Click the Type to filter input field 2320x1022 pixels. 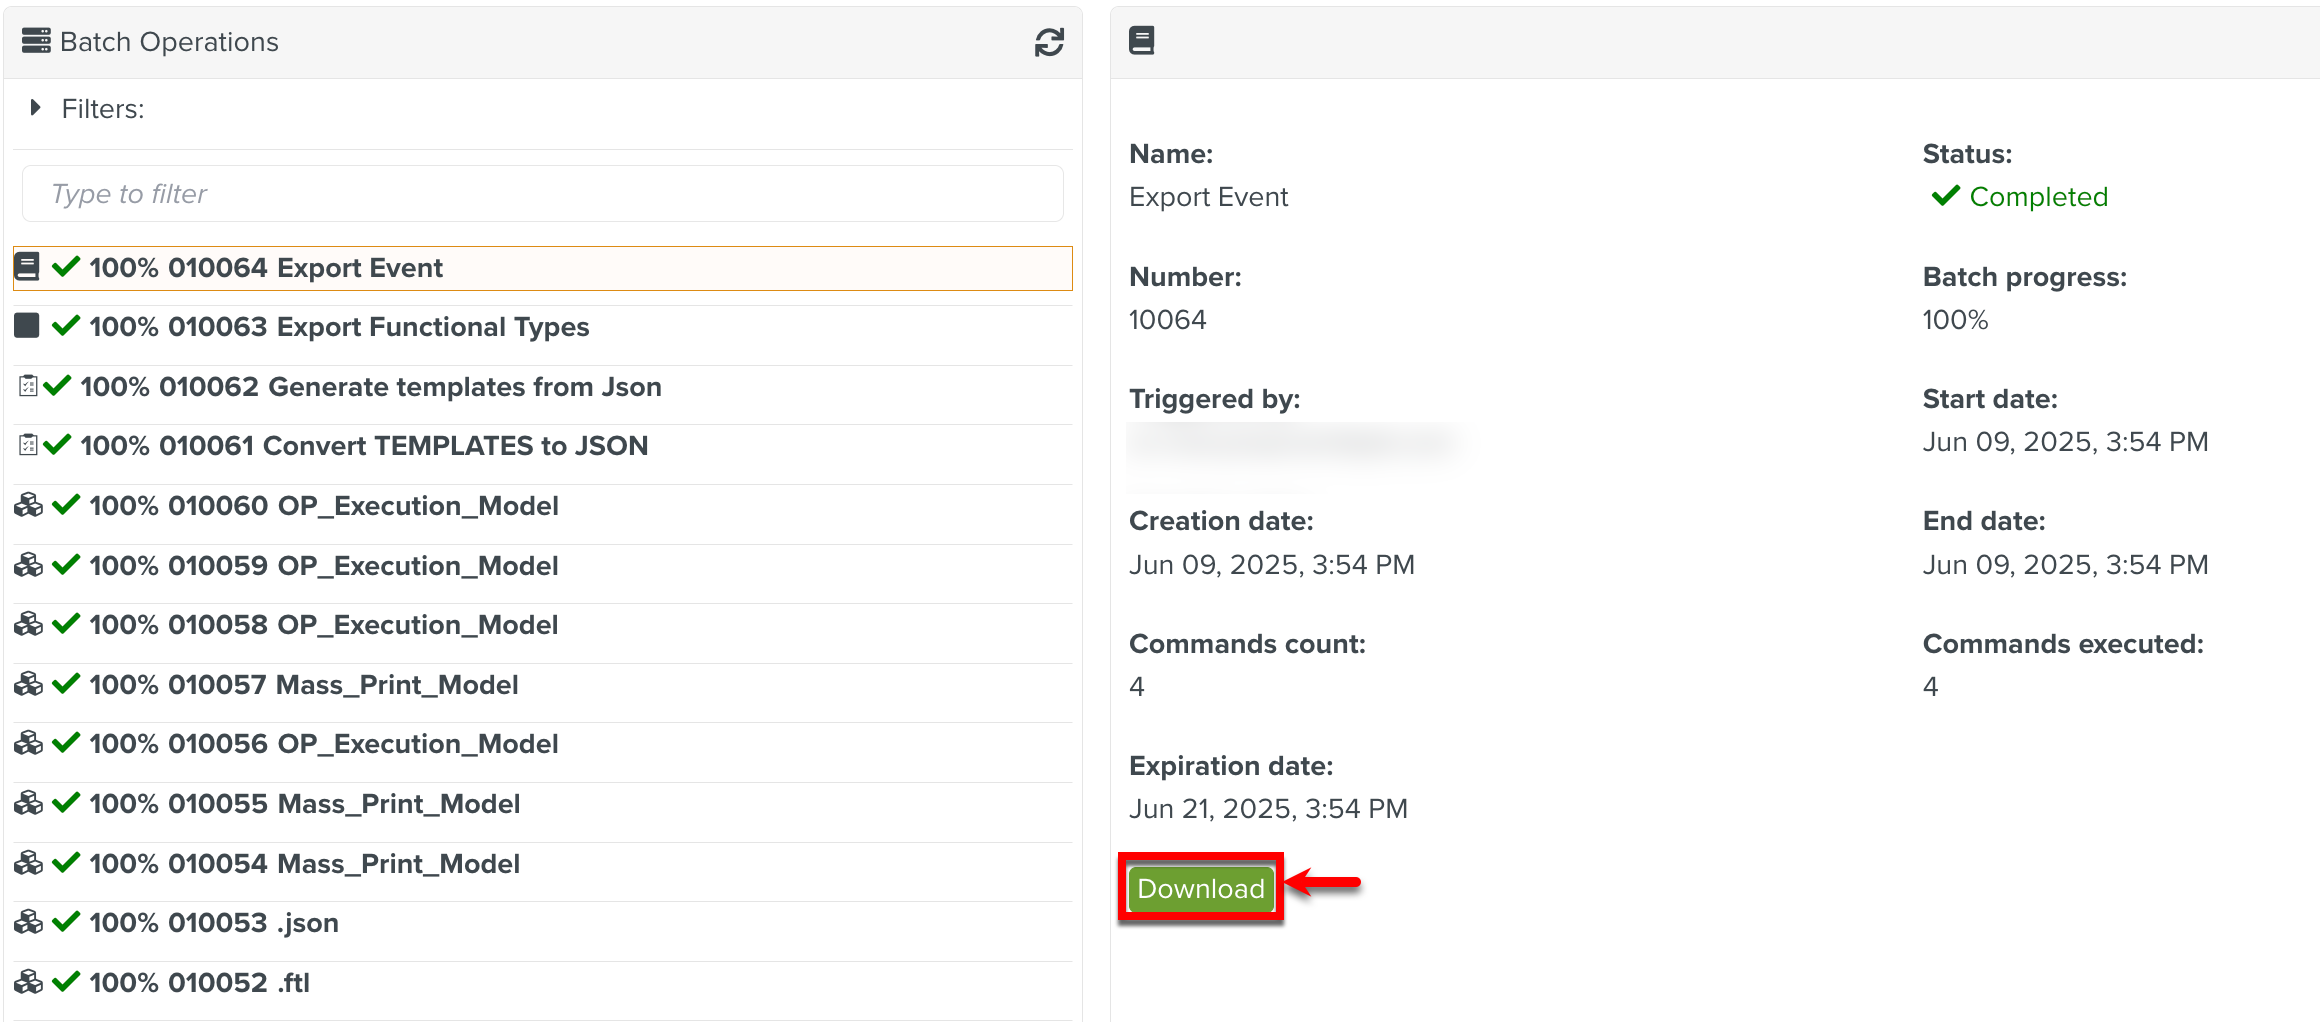tap(542, 194)
